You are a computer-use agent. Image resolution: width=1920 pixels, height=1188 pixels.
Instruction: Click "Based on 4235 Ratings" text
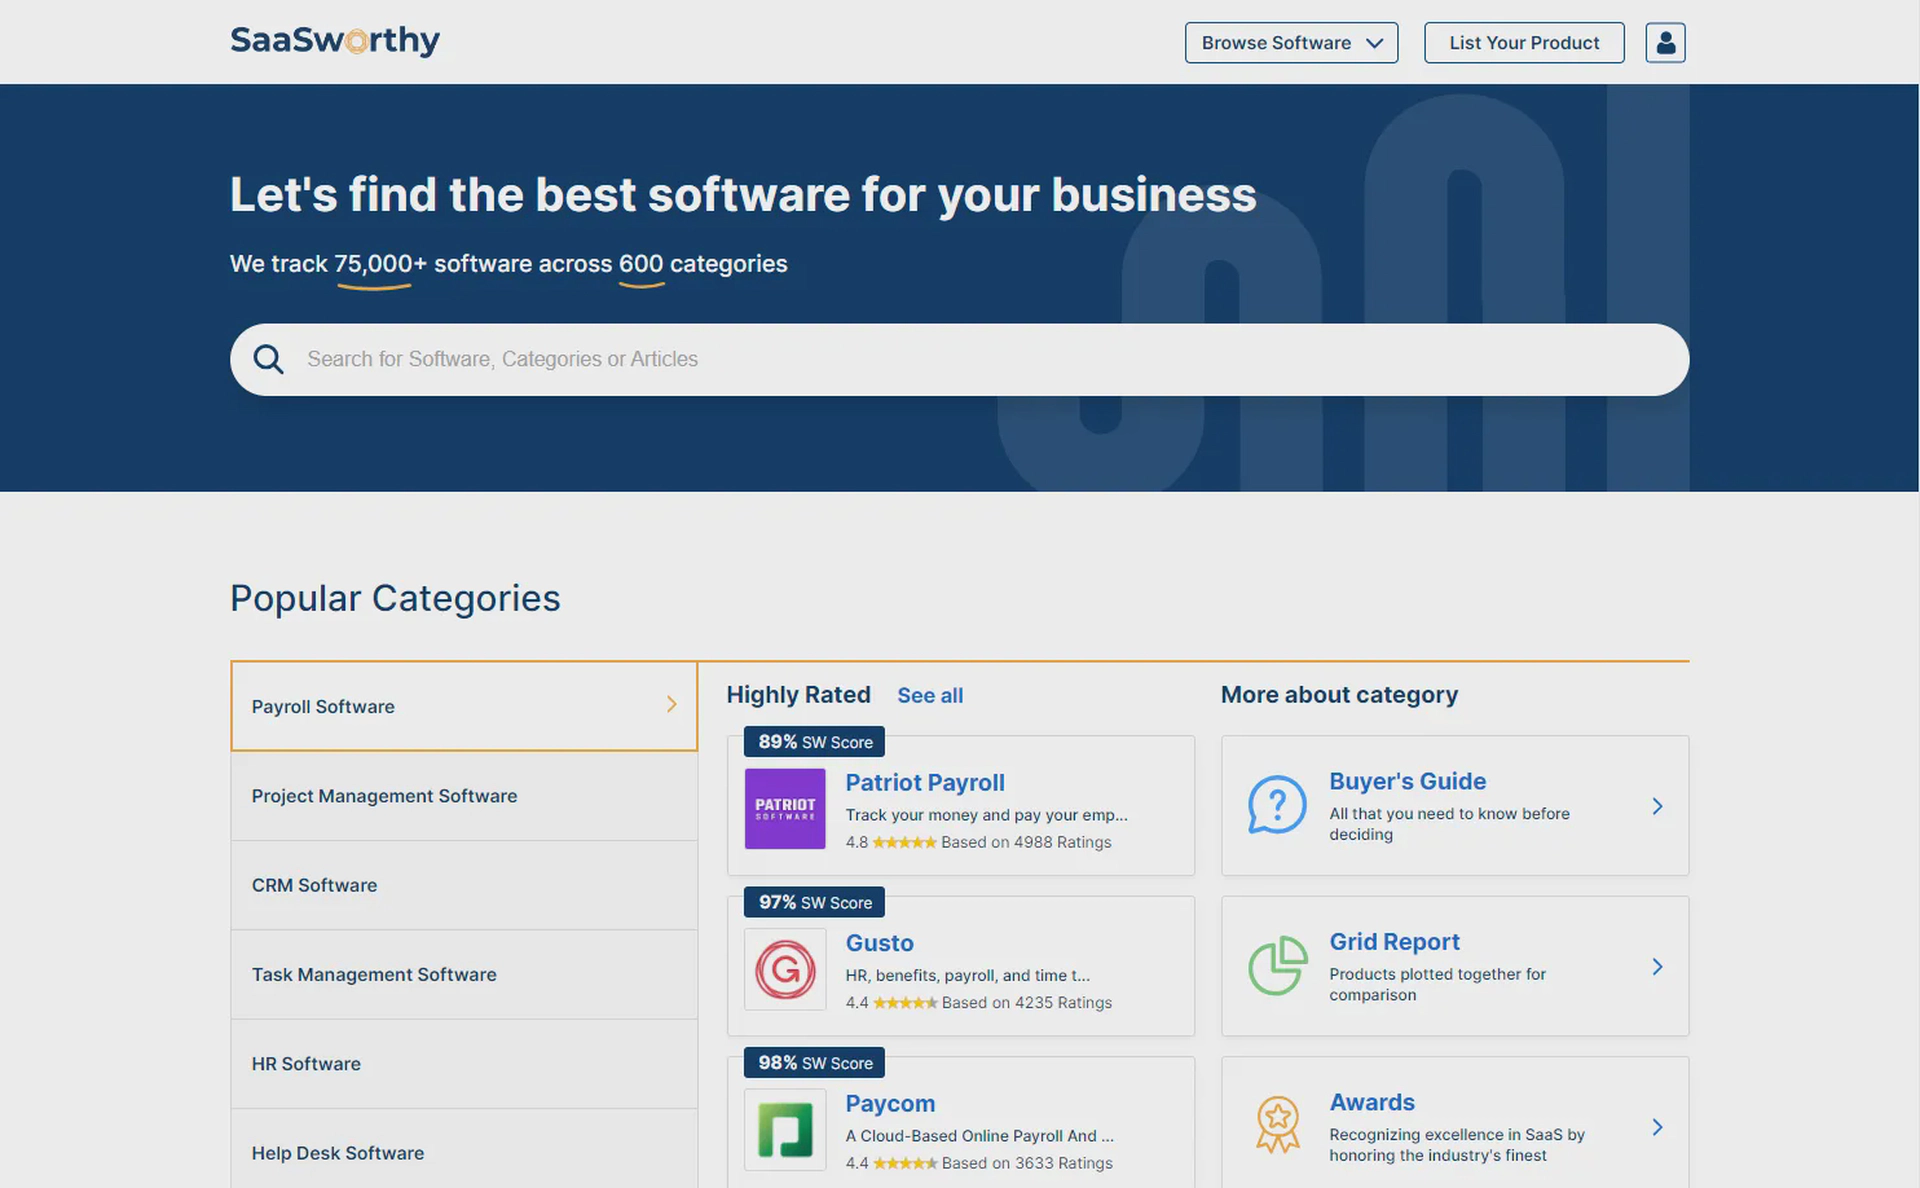(x=1026, y=1002)
